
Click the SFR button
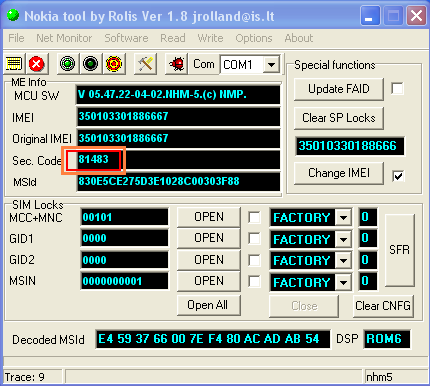(399, 250)
